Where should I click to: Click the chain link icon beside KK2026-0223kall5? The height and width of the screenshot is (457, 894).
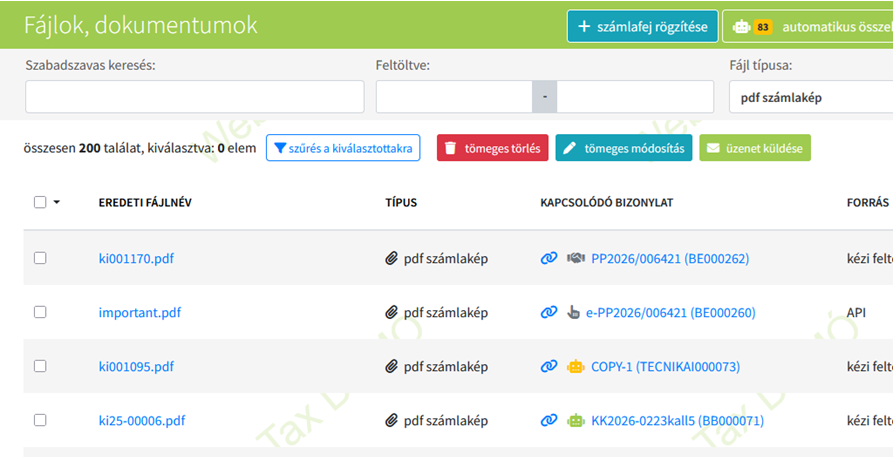(x=548, y=421)
